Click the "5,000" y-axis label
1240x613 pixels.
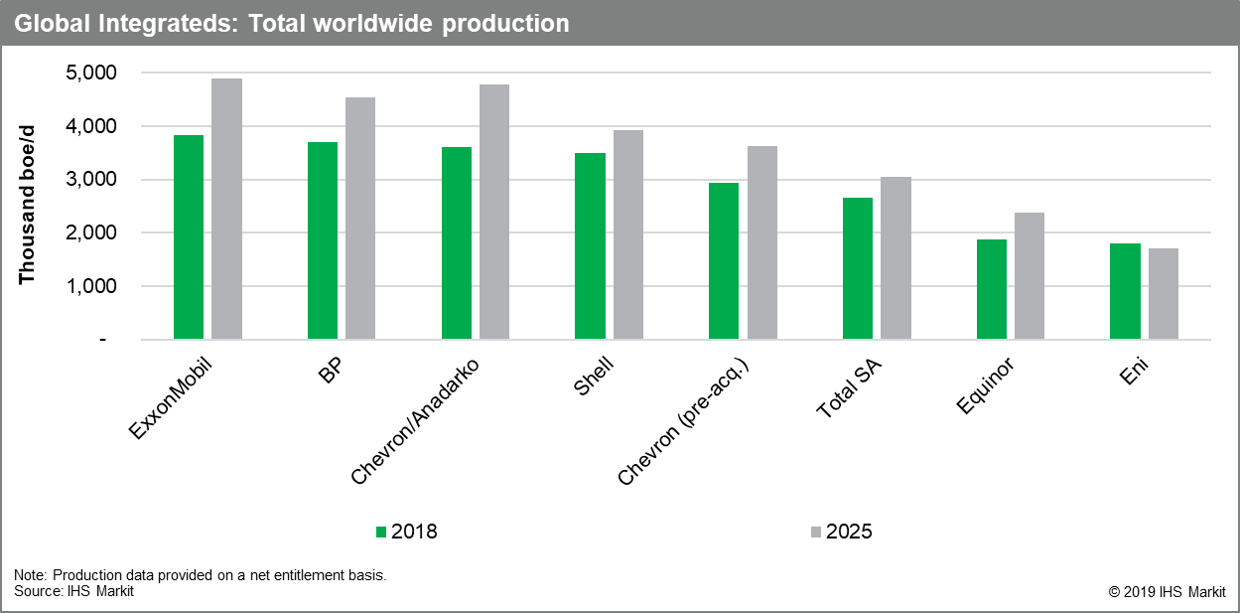pyautogui.click(x=92, y=73)
